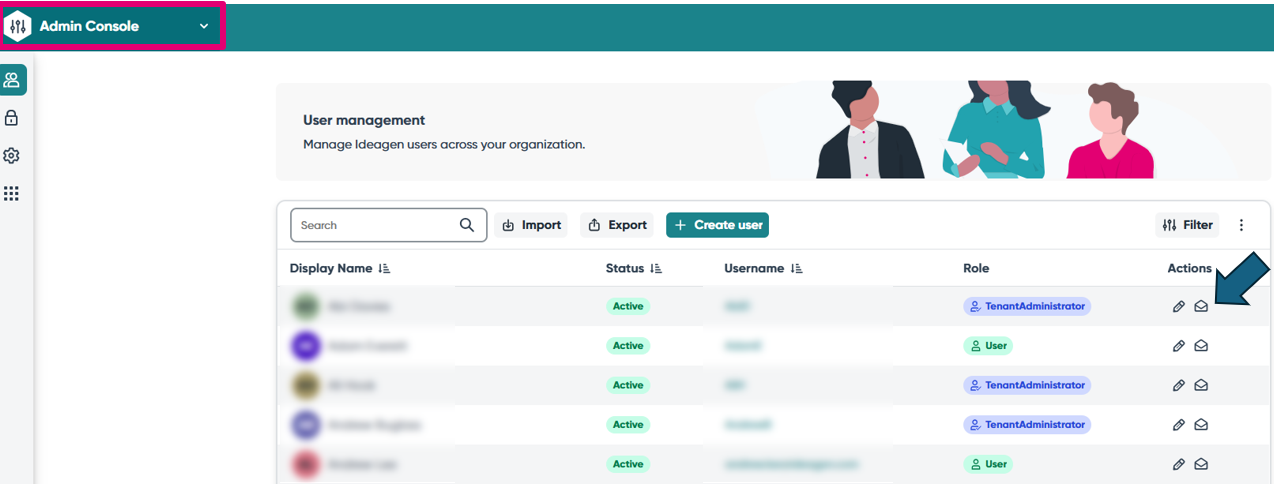
Task: Click the TenantAdministrator role badge in first row
Action: [x=1026, y=306]
